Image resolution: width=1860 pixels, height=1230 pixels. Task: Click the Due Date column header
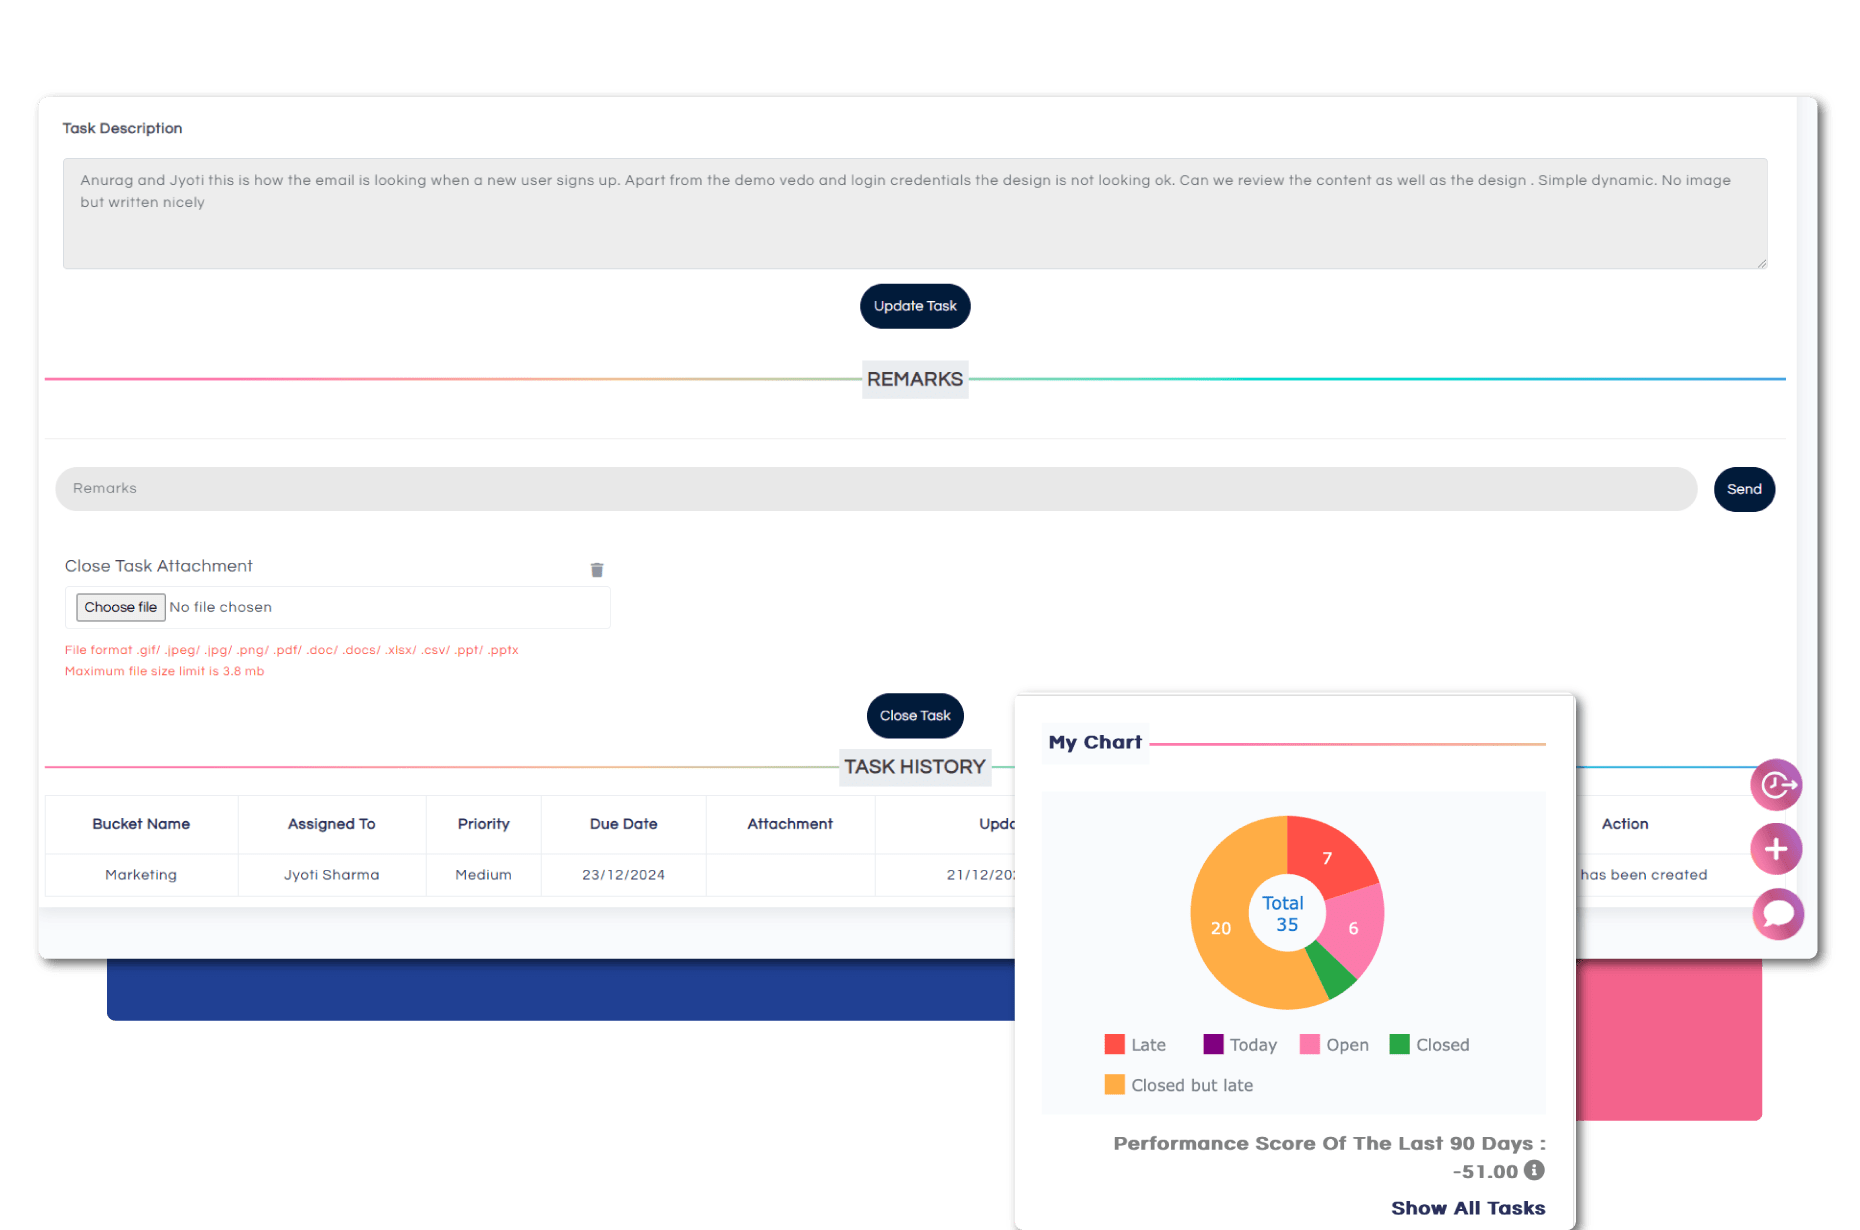[x=623, y=824]
